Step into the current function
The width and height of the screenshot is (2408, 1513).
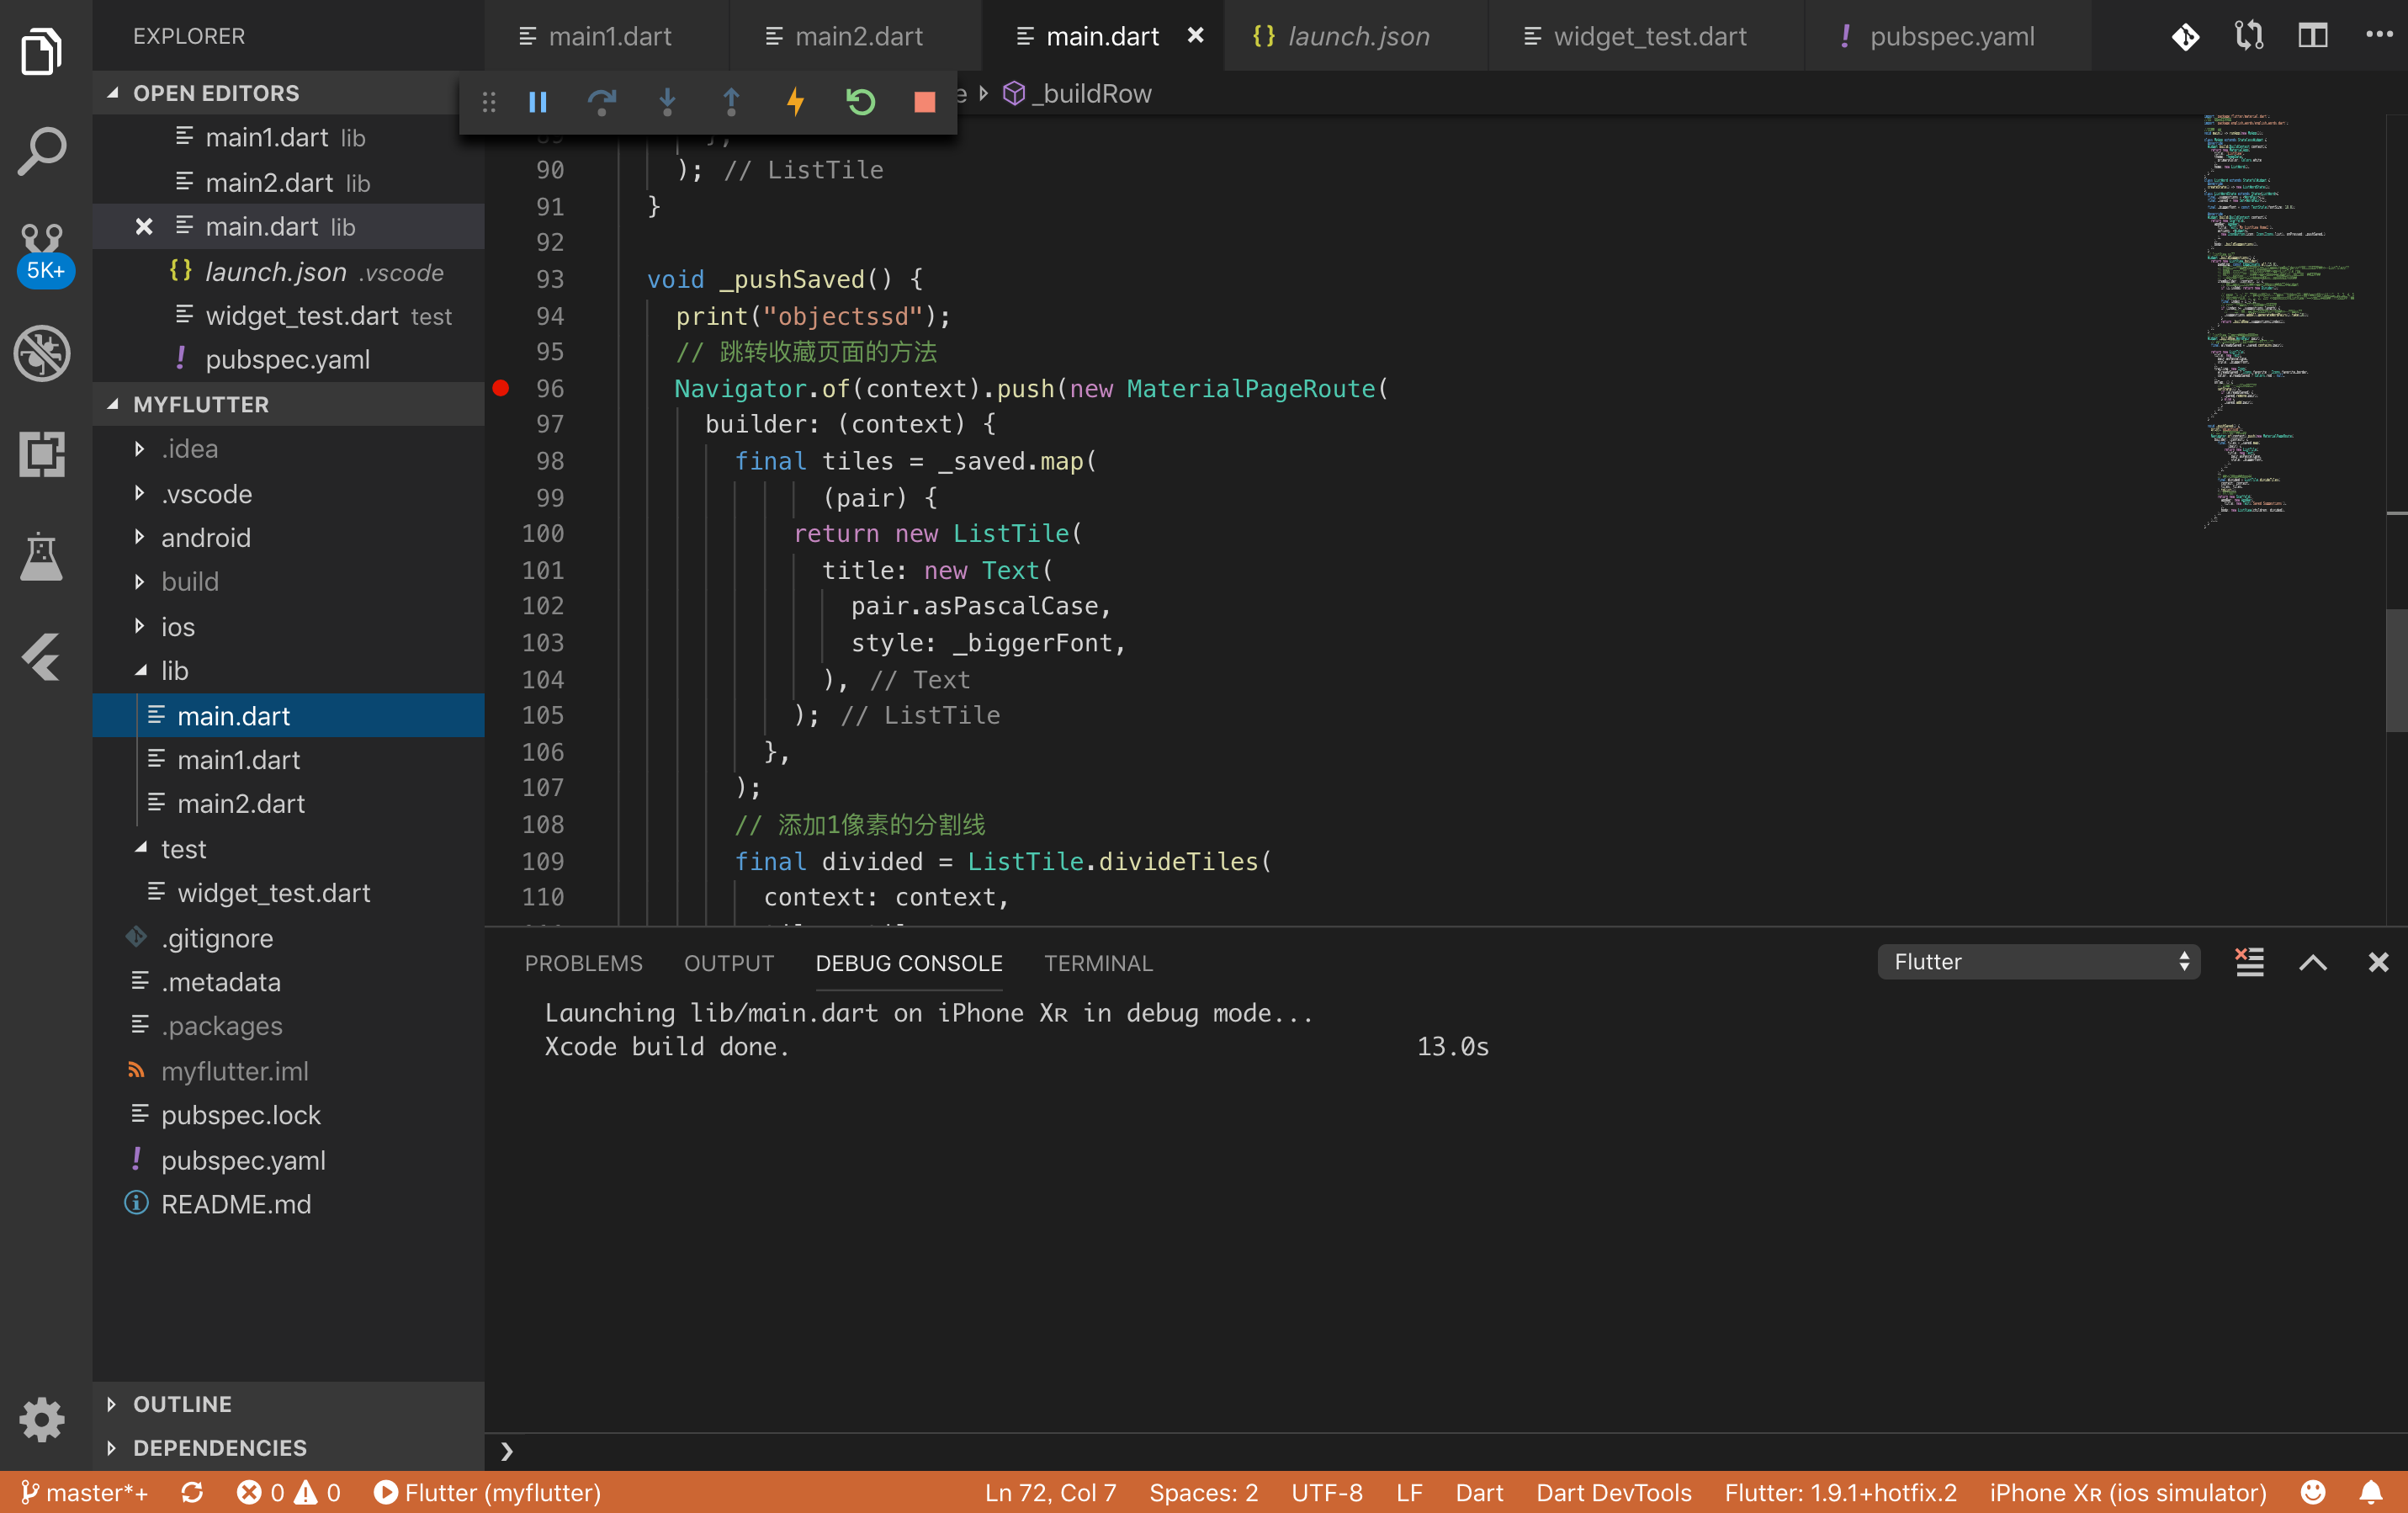(x=666, y=101)
